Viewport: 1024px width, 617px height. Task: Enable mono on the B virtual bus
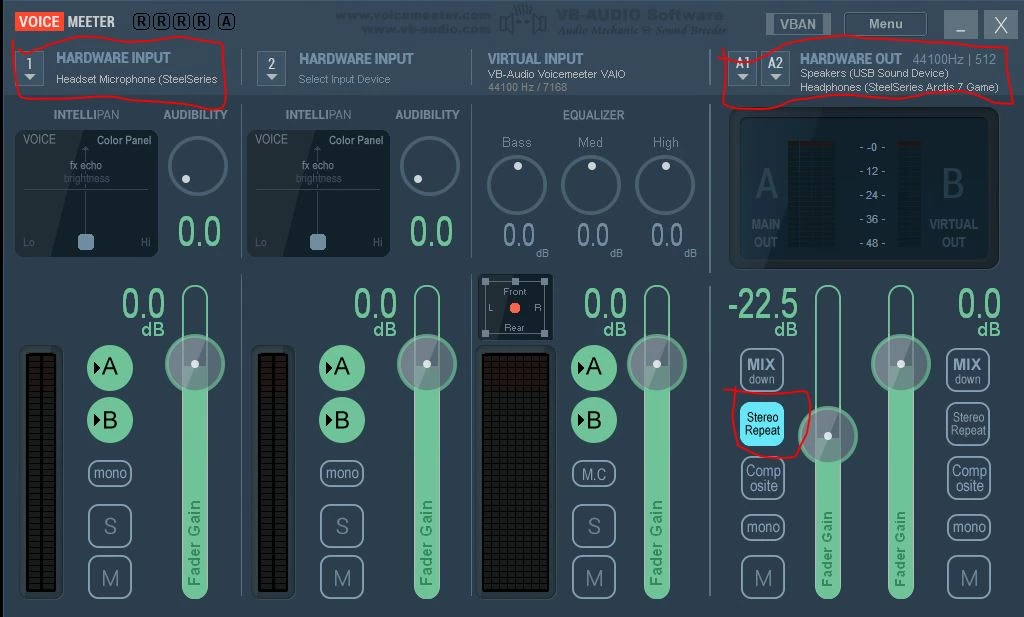(x=969, y=527)
